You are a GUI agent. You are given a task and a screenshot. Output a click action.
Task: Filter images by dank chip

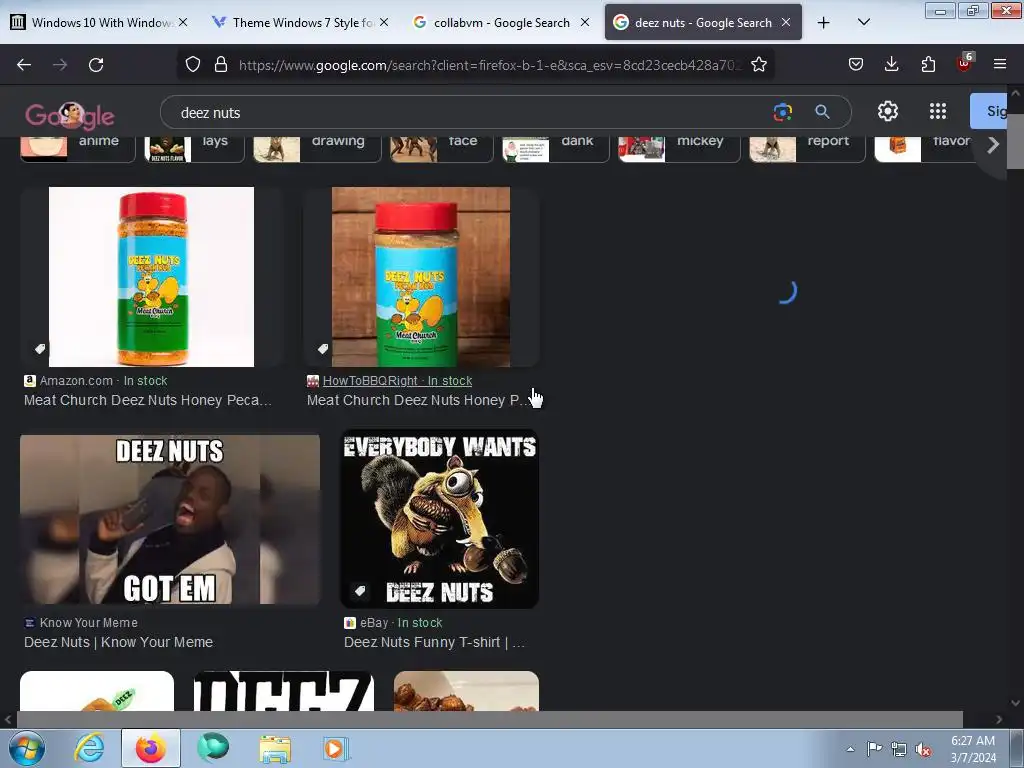coord(556,148)
